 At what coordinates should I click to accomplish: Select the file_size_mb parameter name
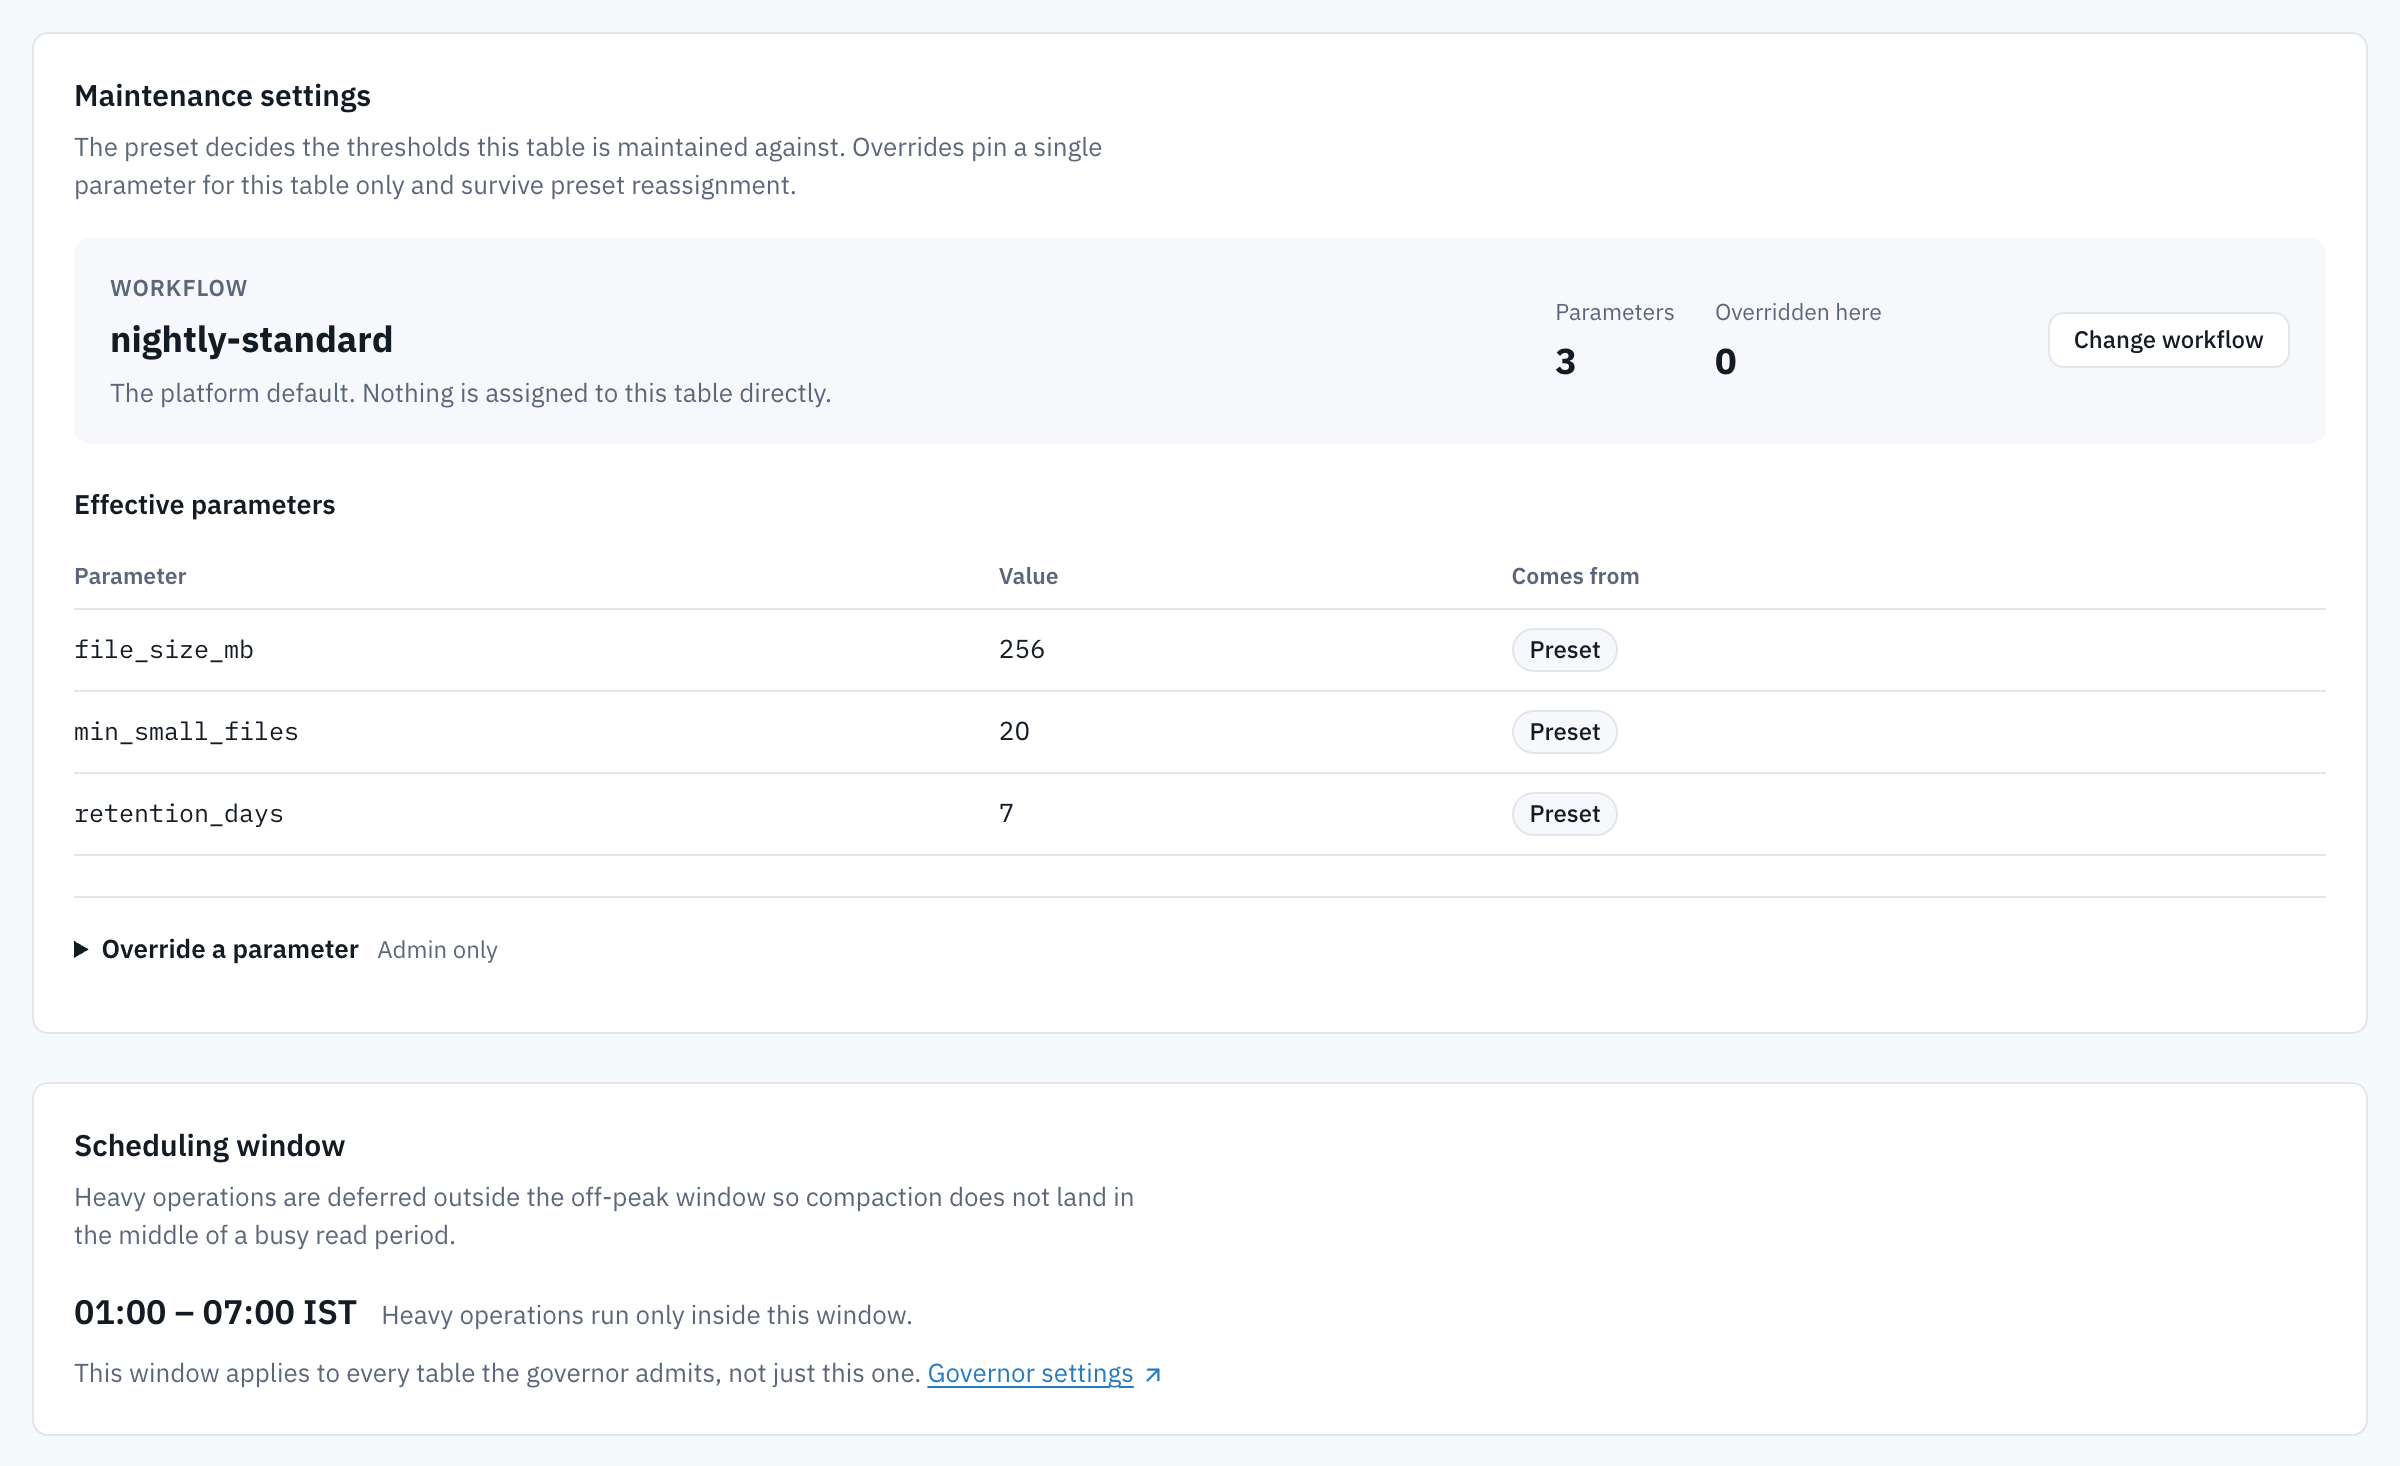click(x=164, y=650)
